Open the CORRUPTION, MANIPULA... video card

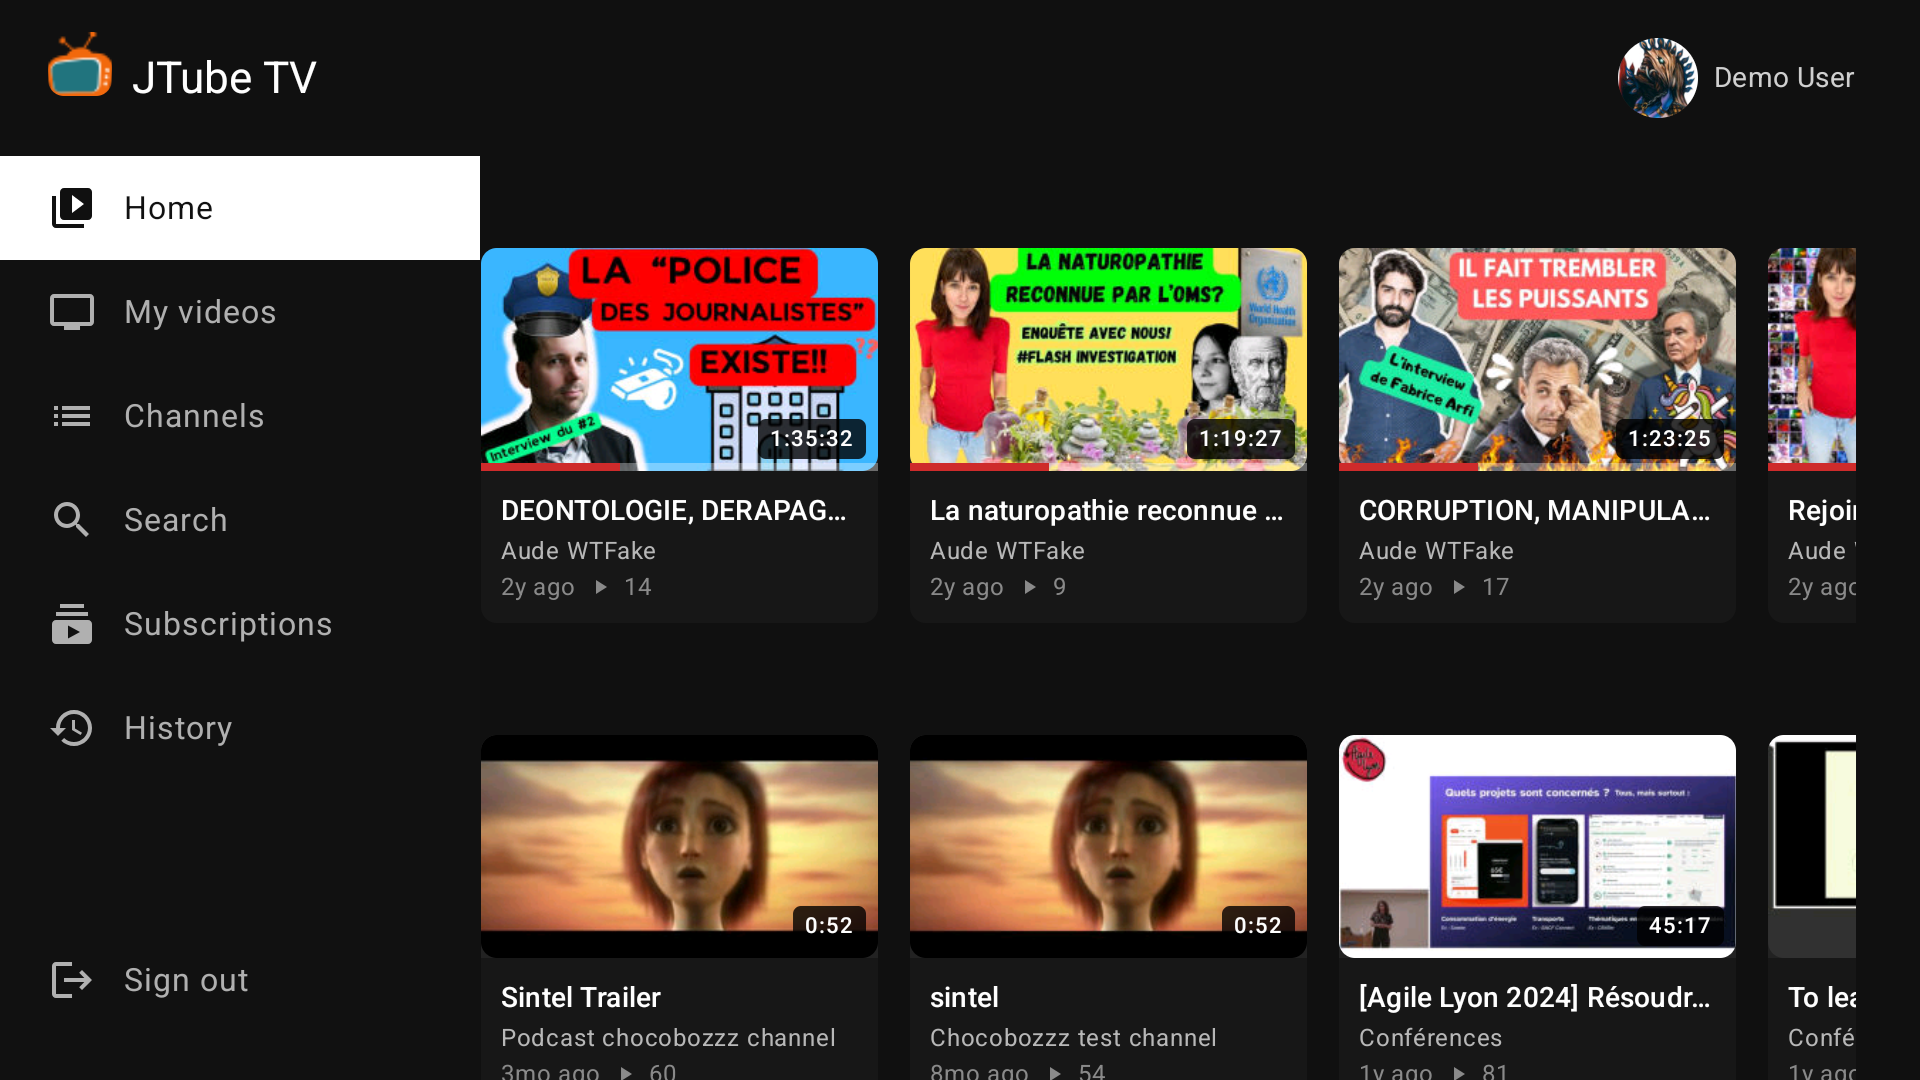[x=1537, y=435]
